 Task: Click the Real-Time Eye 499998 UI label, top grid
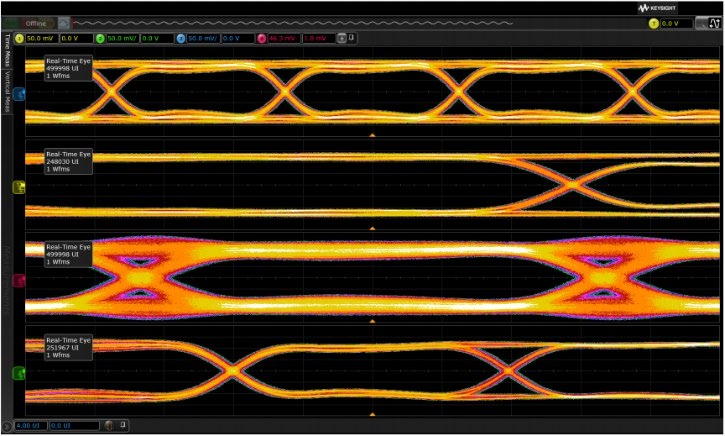click(x=68, y=68)
